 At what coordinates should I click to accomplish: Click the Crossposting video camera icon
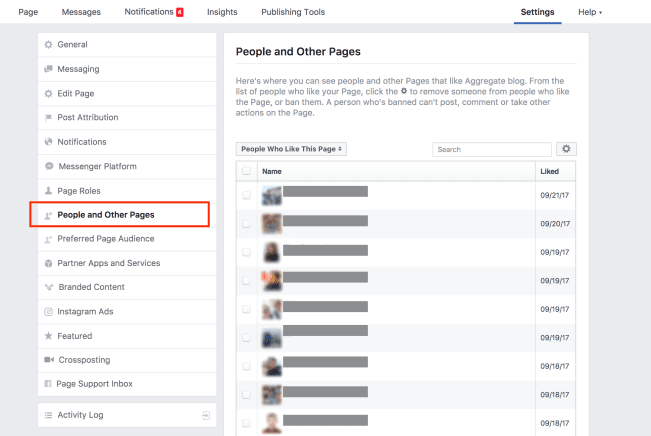(49, 360)
